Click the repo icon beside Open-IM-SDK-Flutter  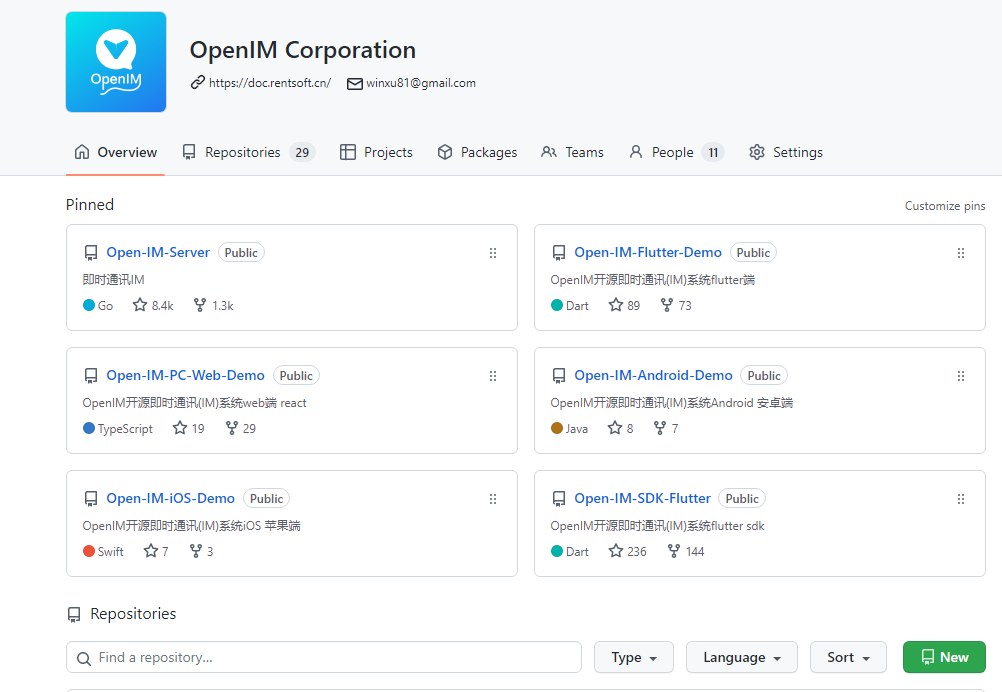tap(559, 499)
